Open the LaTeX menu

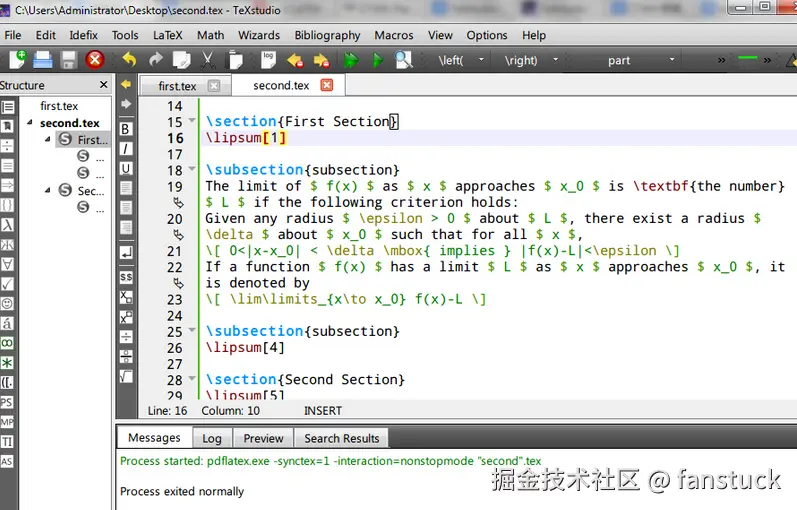[x=168, y=35]
